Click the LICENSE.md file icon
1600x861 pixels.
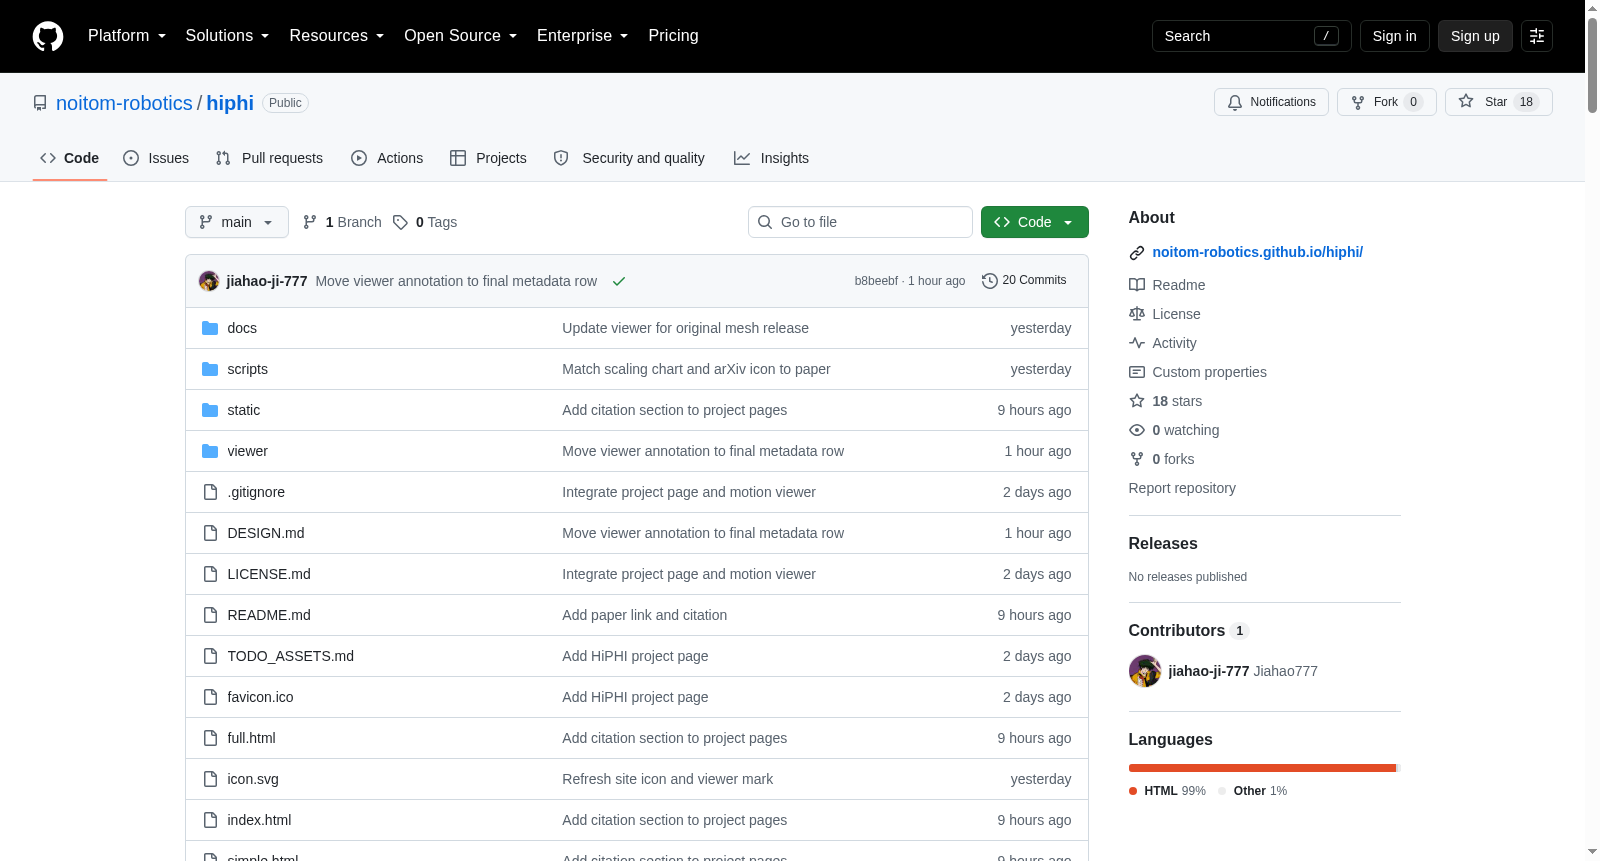click(210, 574)
